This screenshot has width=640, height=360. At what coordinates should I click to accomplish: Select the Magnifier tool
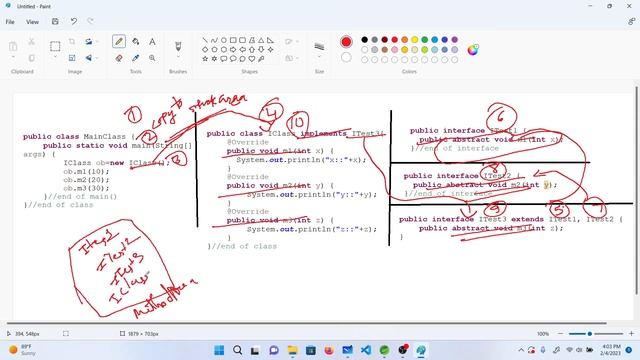[152, 58]
